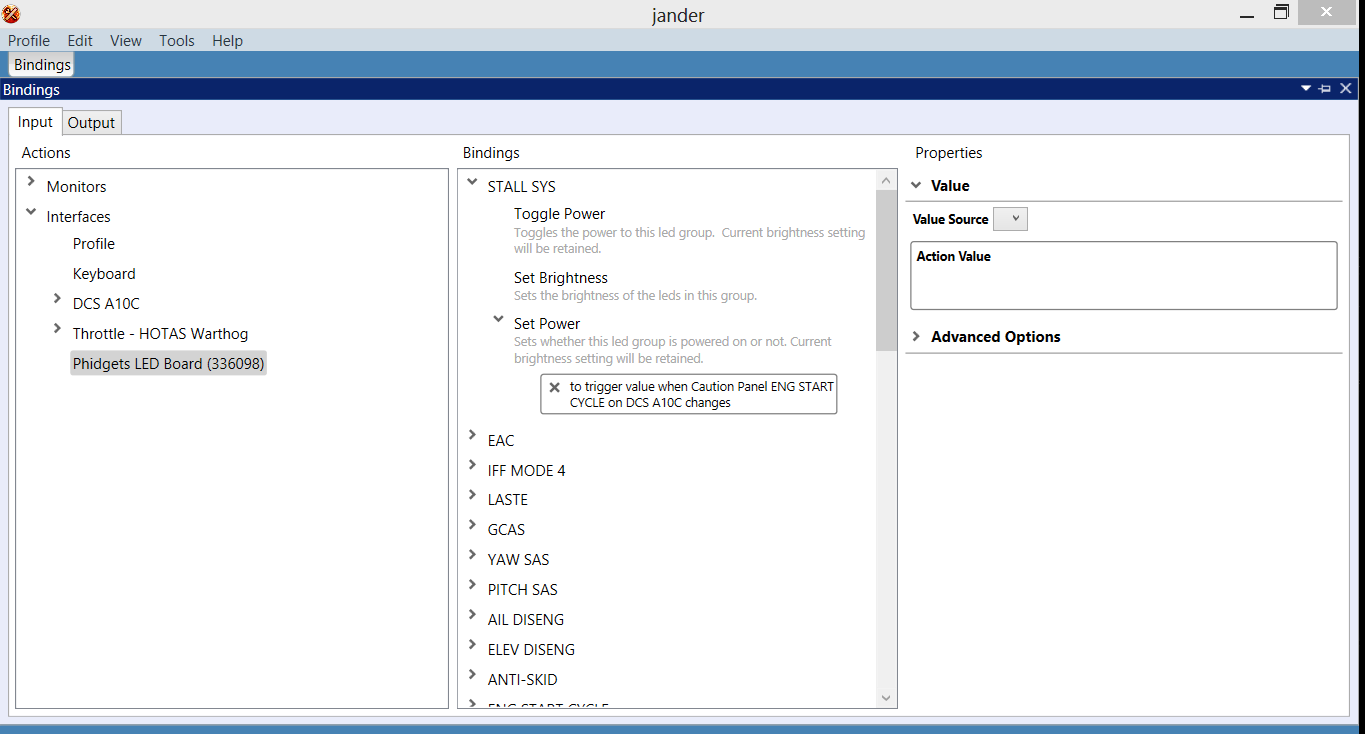Expand the ELEV DISENG group
The image size is (1365, 734).
(472, 645)
